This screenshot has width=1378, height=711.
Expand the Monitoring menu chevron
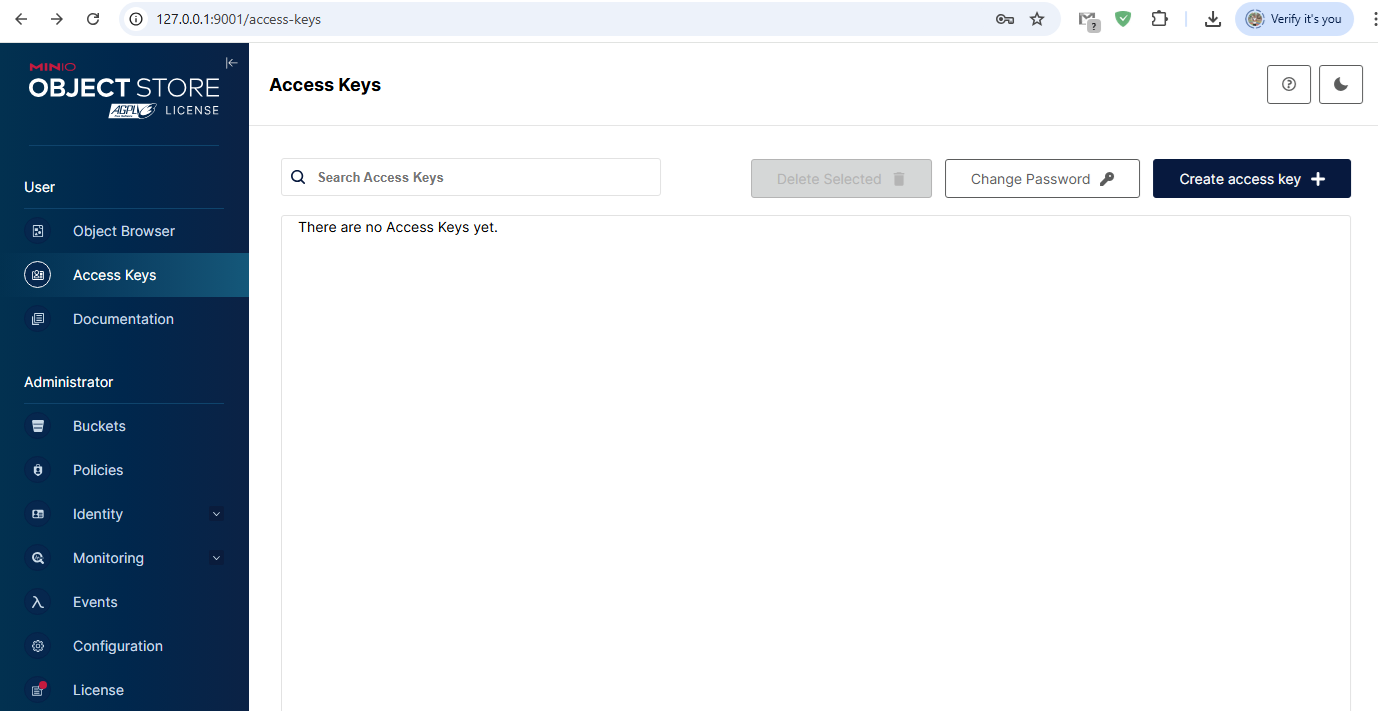click(x=216, y=558)
